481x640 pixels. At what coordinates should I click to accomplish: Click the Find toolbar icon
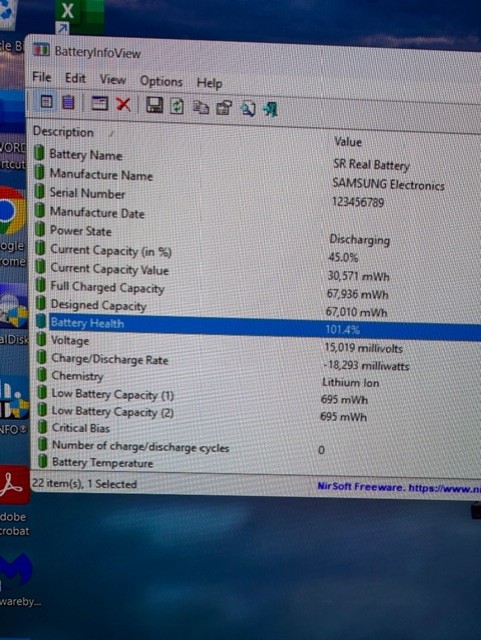point(248,109)
